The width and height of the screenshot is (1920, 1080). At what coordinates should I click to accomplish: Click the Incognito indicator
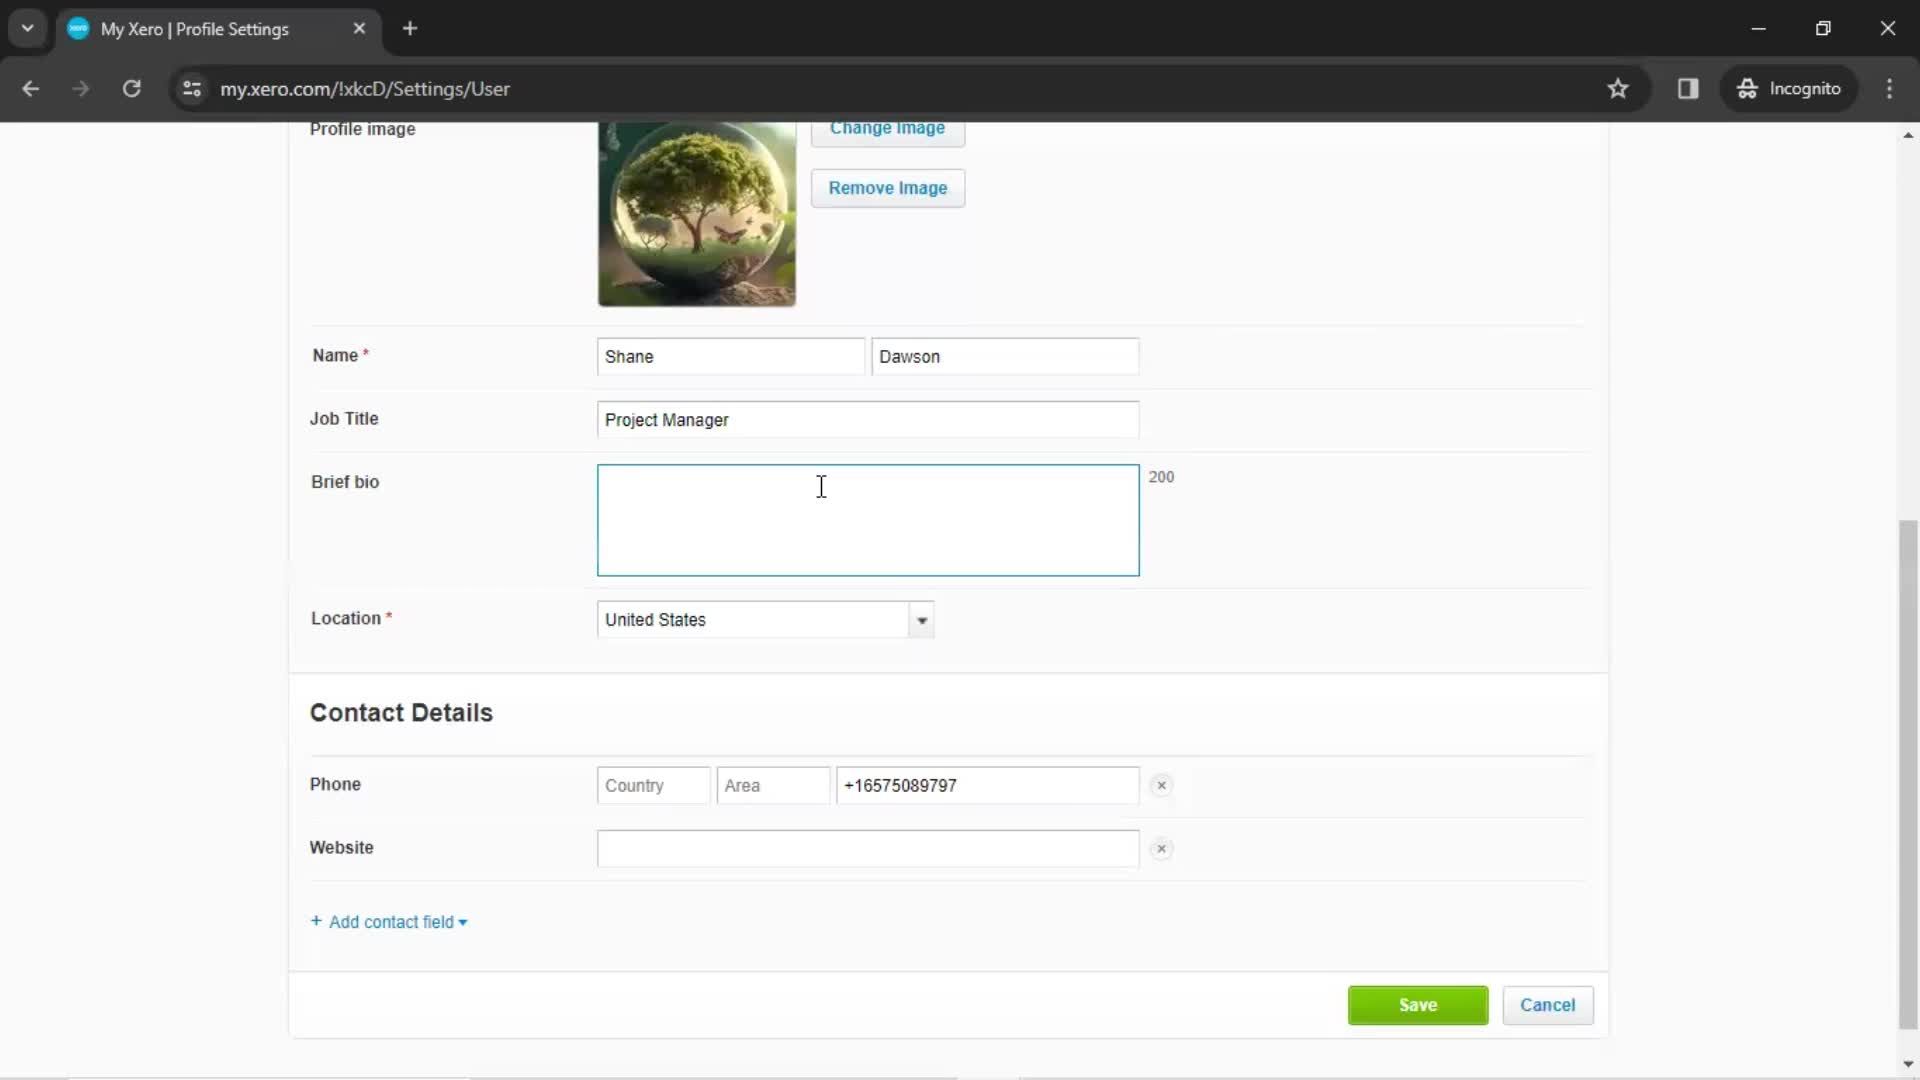(x=1789, y=88)
